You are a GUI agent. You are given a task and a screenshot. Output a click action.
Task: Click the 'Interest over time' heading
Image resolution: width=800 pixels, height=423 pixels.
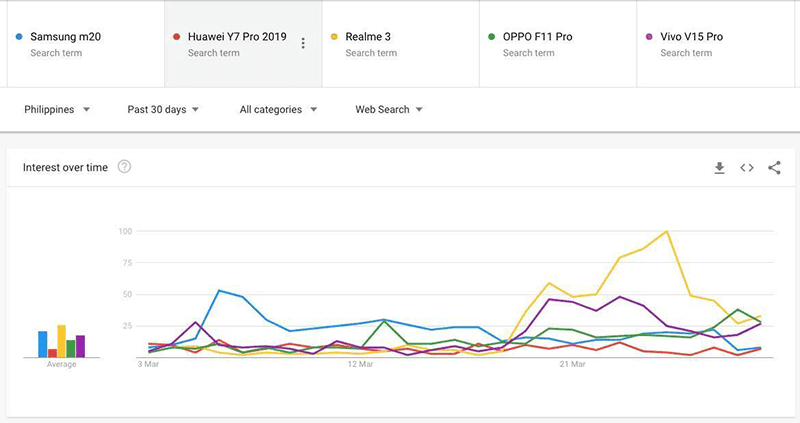tap(65, 167)
